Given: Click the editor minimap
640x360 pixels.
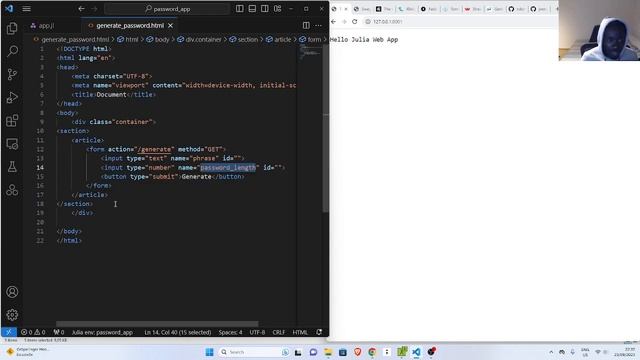Looking at the screenshot, I should click(x=310, y=53).
